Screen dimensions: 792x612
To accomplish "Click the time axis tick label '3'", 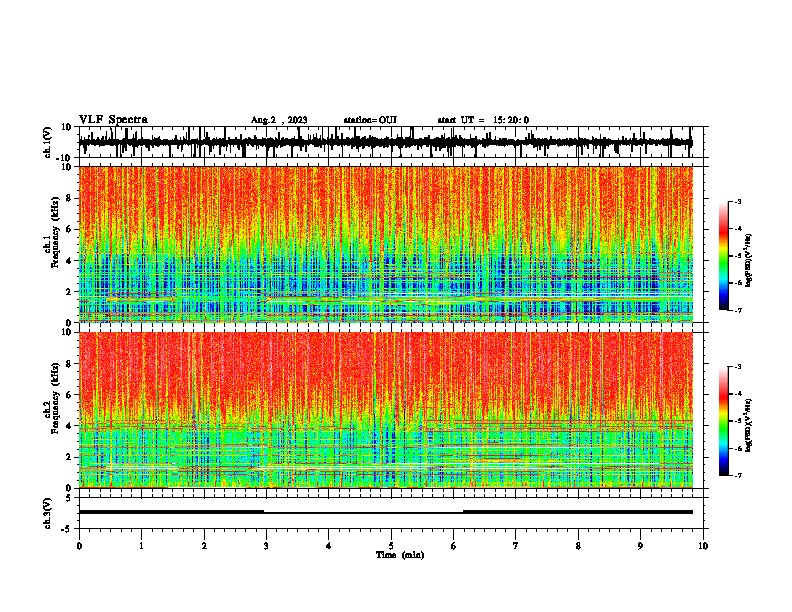I will point(266,546).
